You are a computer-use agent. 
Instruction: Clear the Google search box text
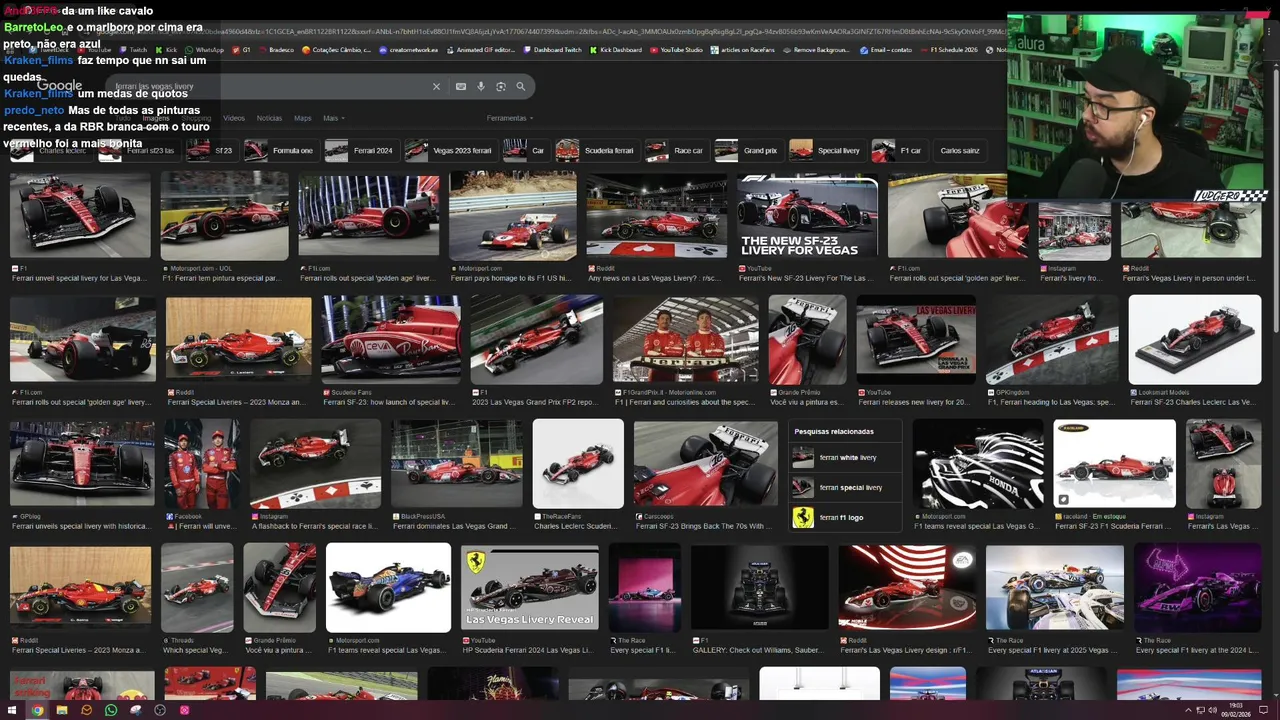coord(436,87)
